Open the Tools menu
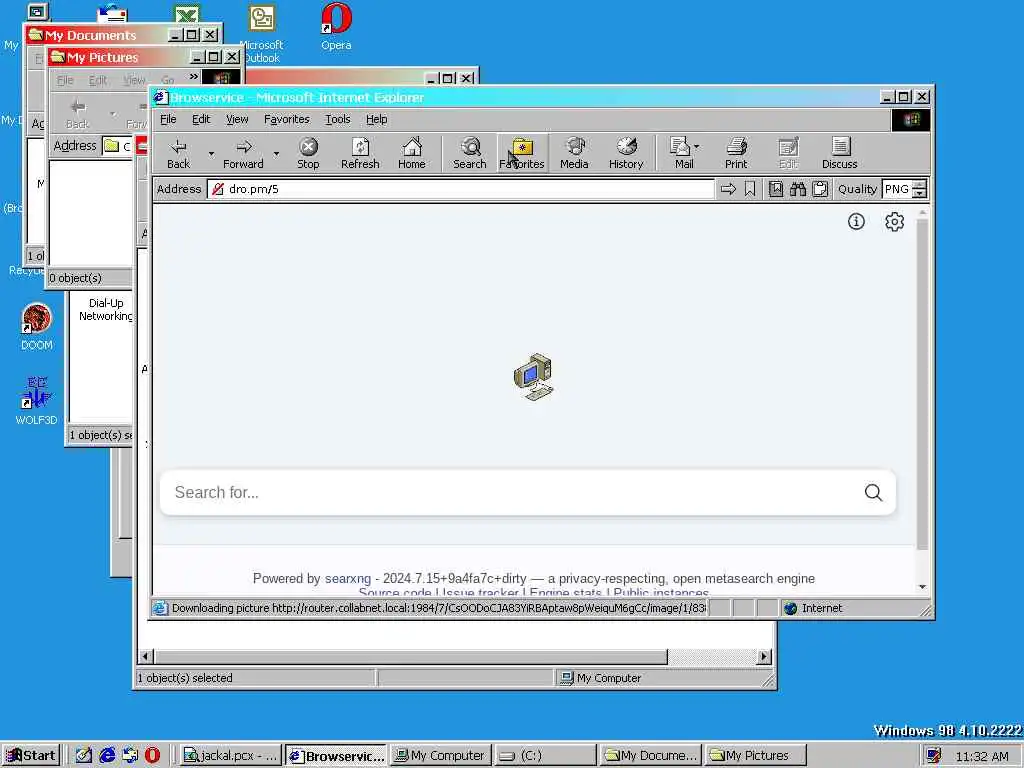The image size is (1024, 768). [x=338, y=120]
